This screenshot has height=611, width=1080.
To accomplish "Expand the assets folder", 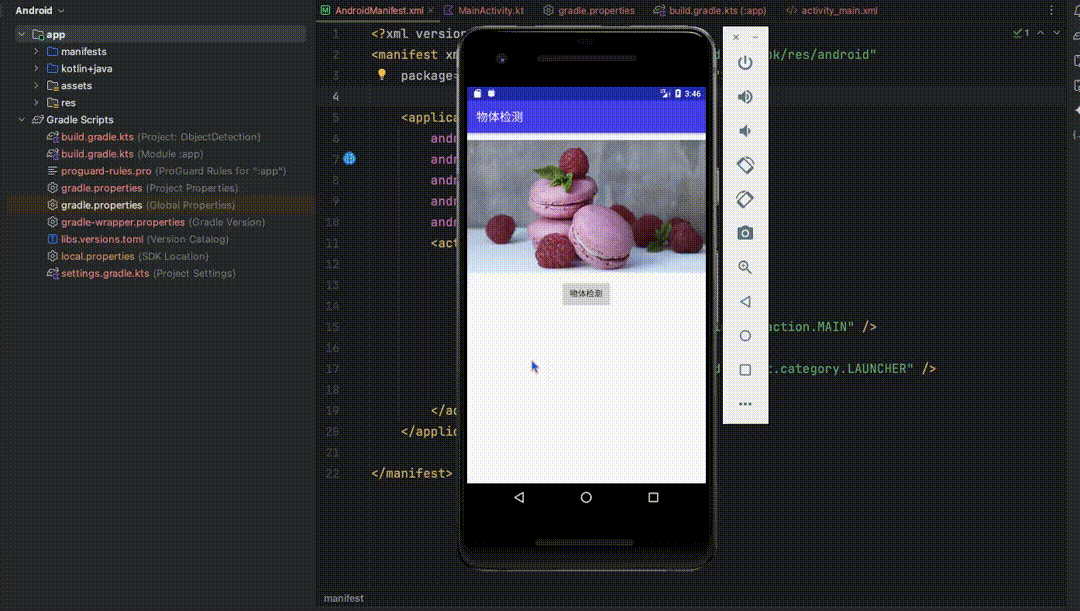I will pos(37,86).
